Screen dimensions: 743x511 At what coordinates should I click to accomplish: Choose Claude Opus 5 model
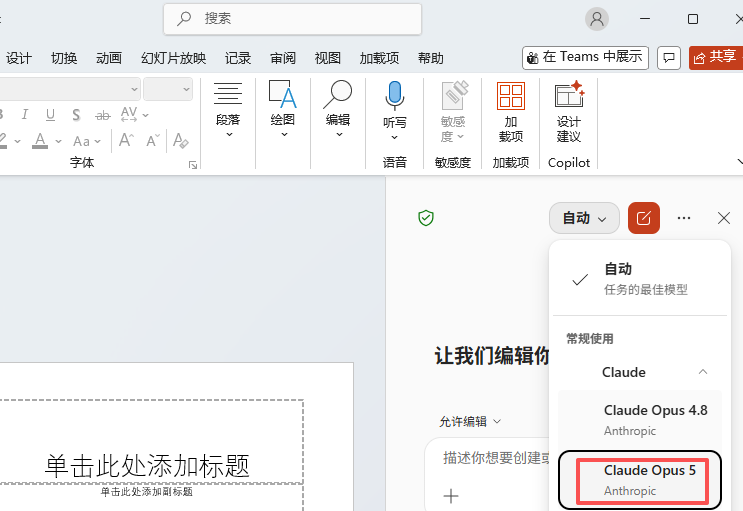click(x=640, y=480)
